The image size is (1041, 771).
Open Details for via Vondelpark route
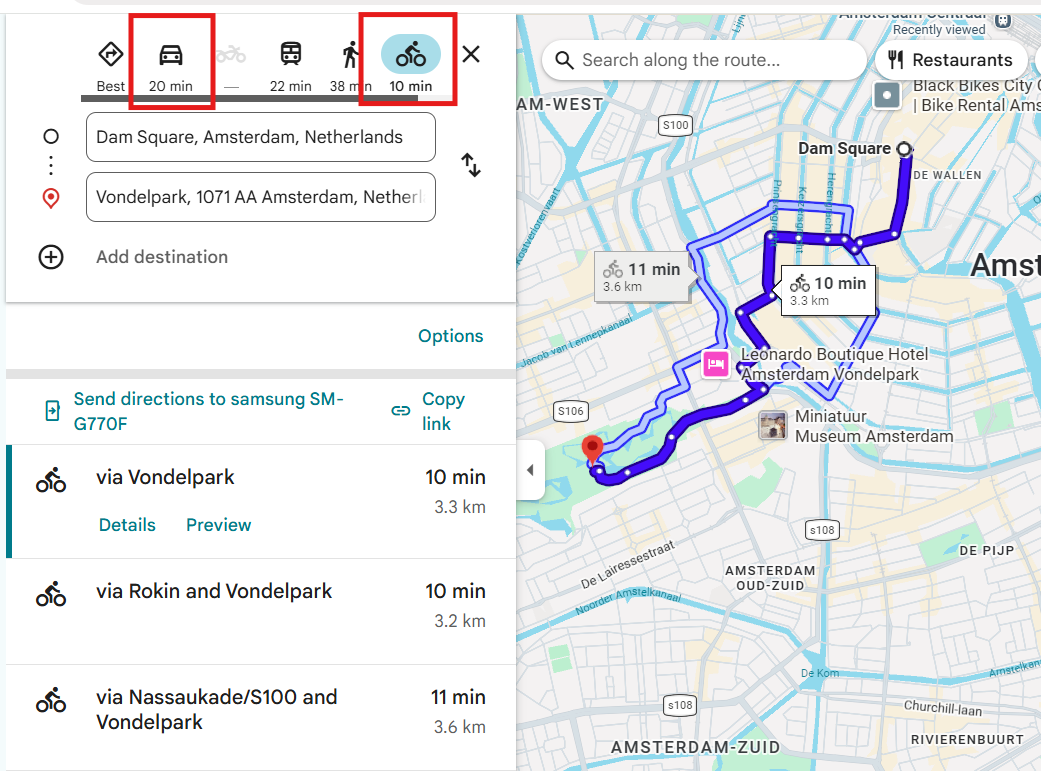pyautogui.click(x=127, y=525)
